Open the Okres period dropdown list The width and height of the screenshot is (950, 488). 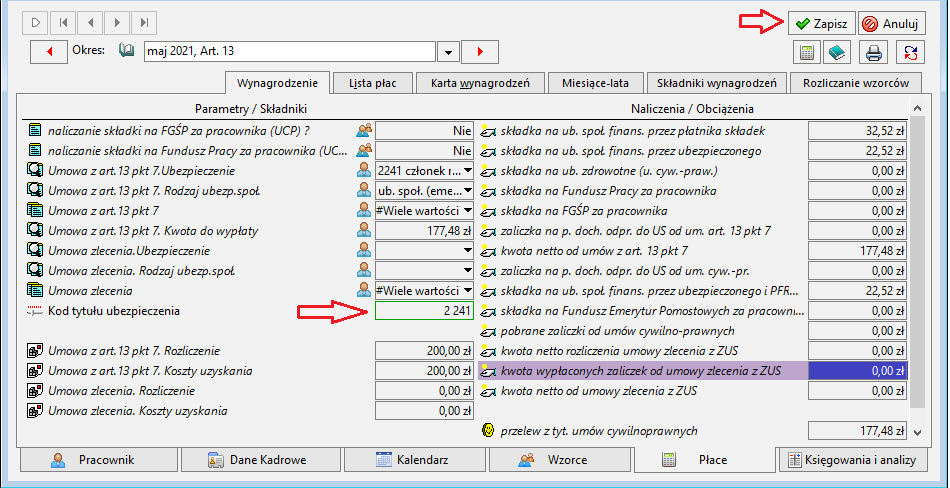click(x=448, y=52)
